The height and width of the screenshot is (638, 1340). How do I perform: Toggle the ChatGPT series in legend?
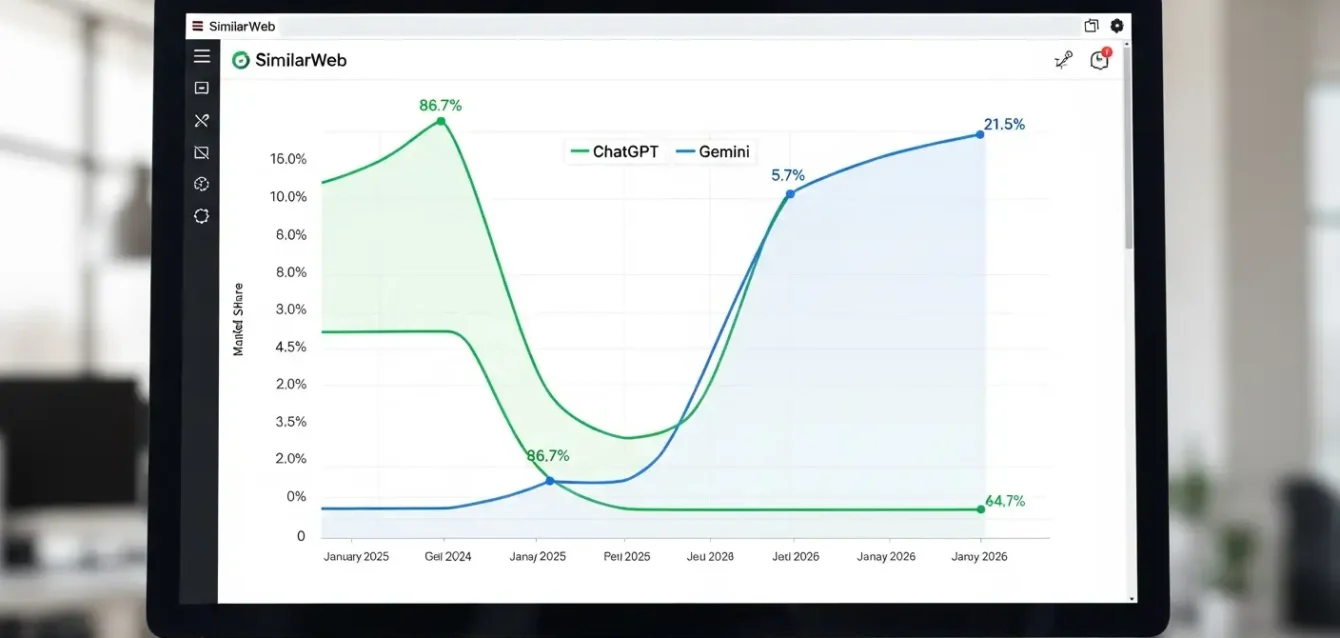[x=614, y=152]
